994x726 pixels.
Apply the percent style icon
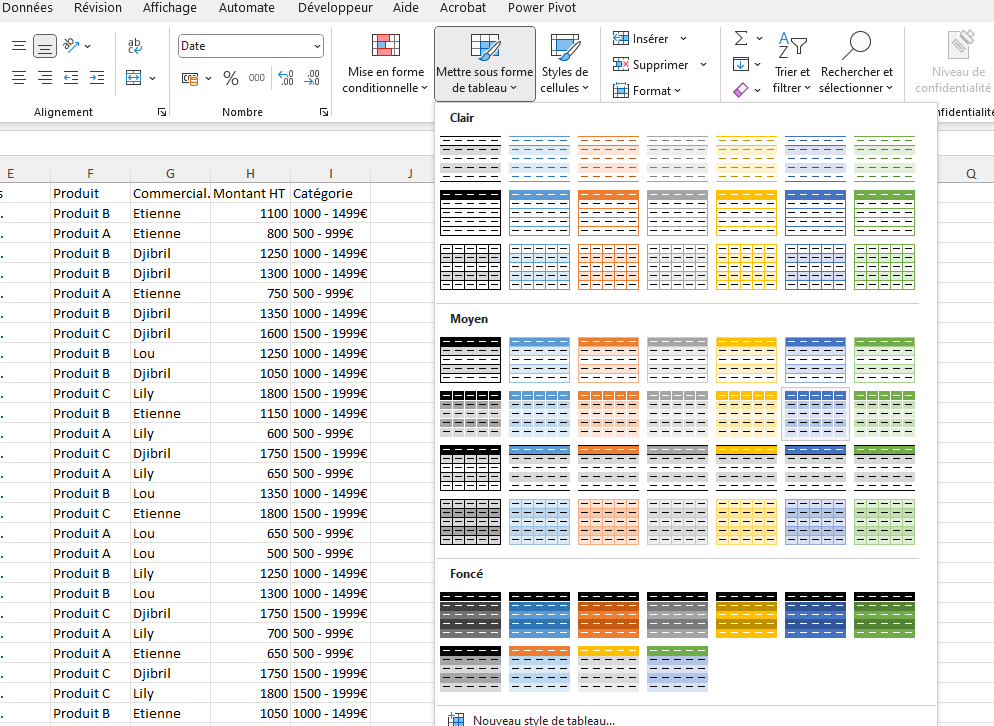(x=231, y=79)
